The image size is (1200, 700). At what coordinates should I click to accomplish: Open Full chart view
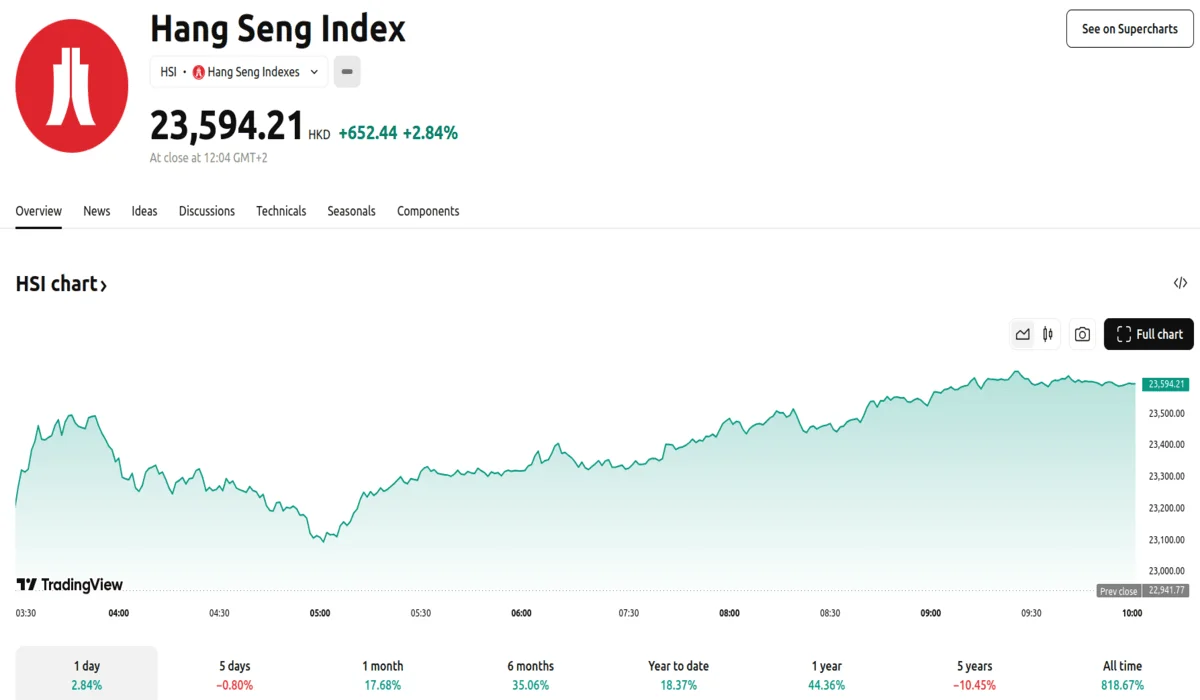1148,334
